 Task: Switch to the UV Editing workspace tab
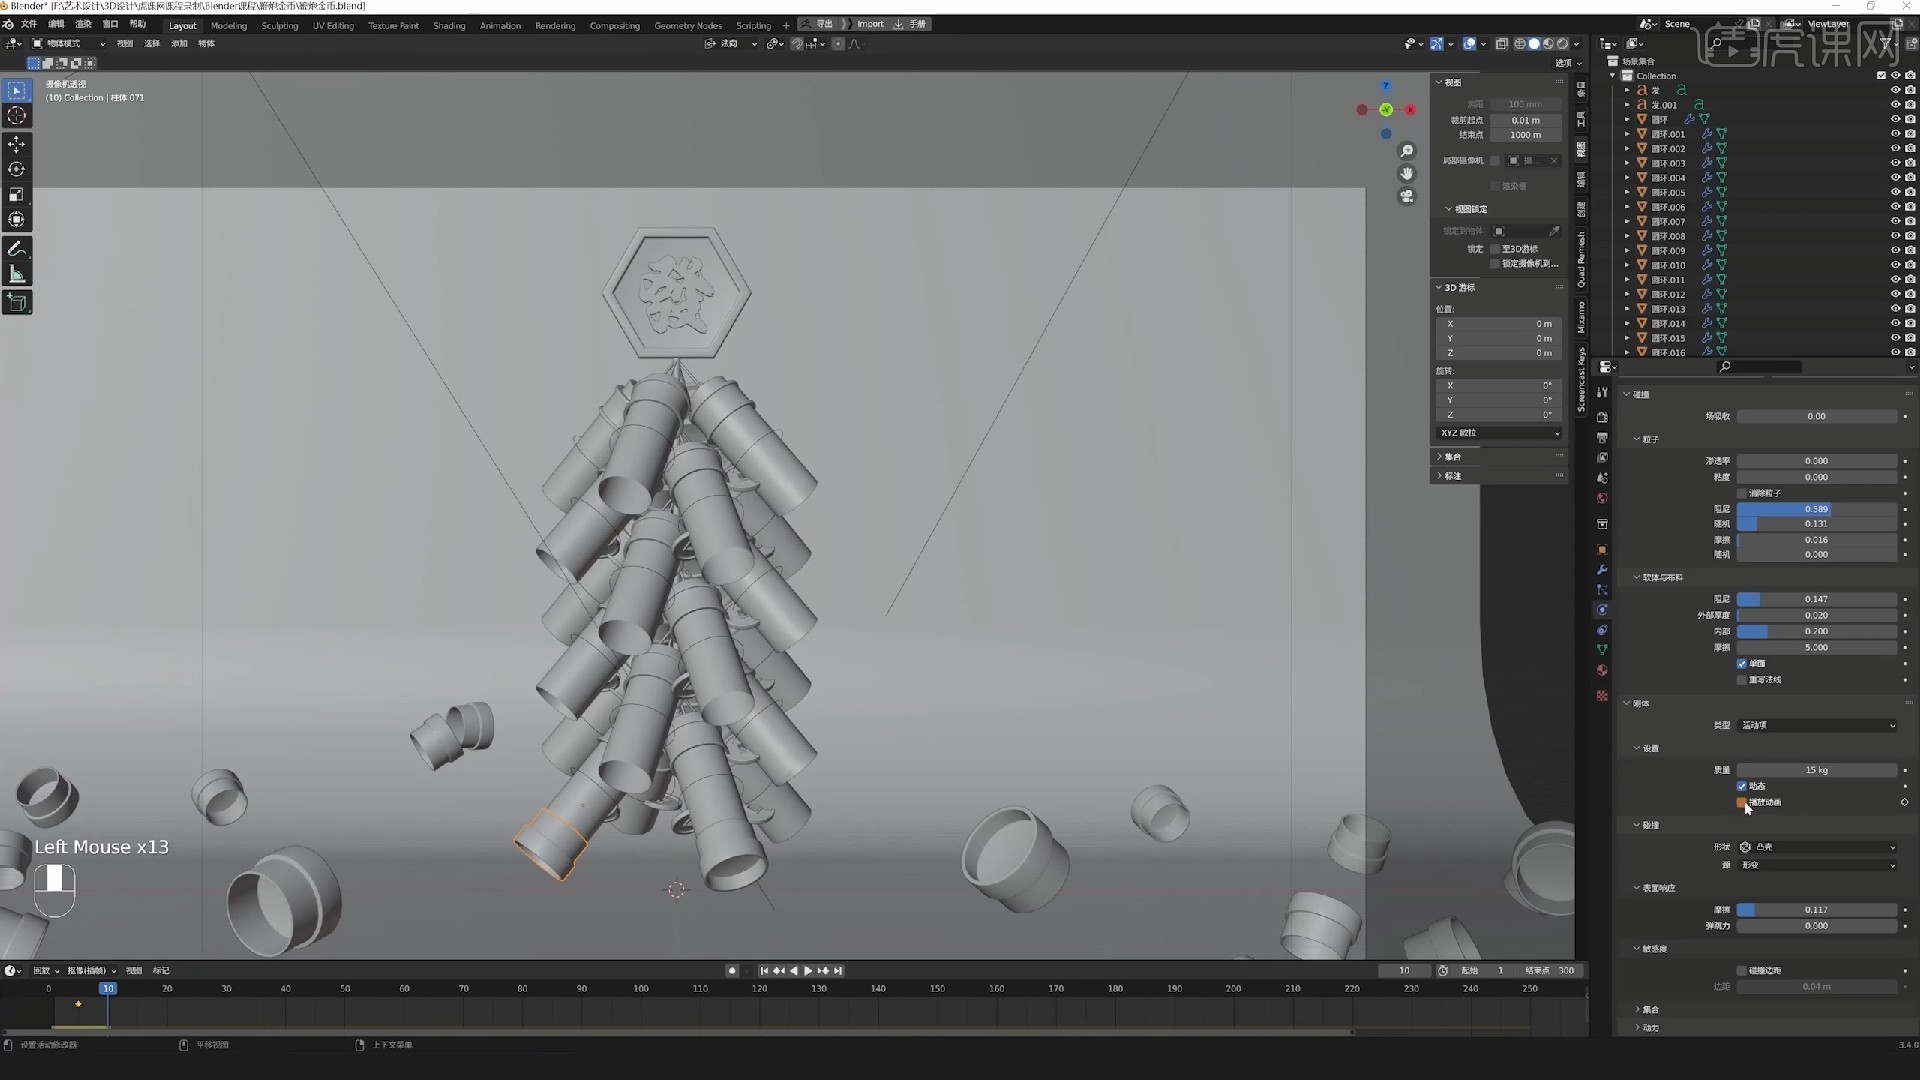click(x=333, y=25)
